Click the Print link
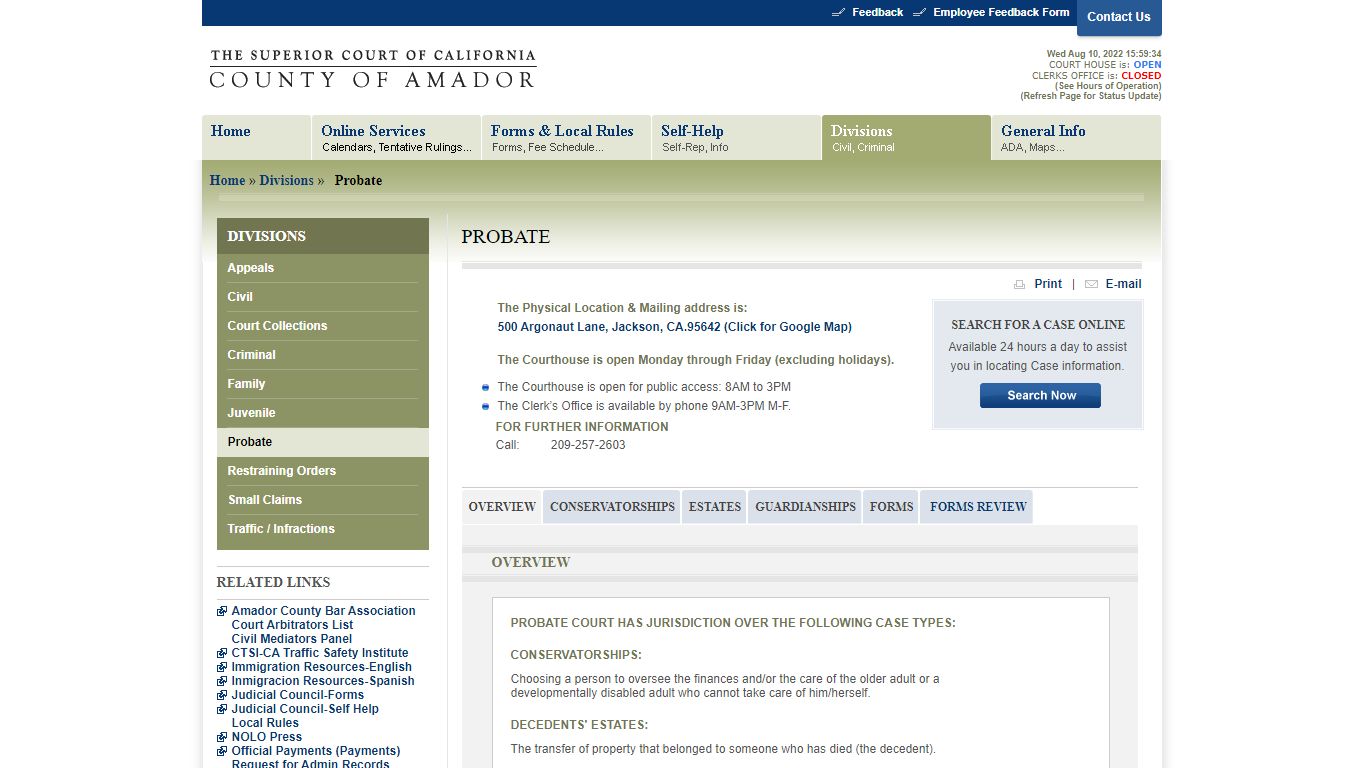Viewport: 1366px width, 768px height. click(x=1048, y=284)
